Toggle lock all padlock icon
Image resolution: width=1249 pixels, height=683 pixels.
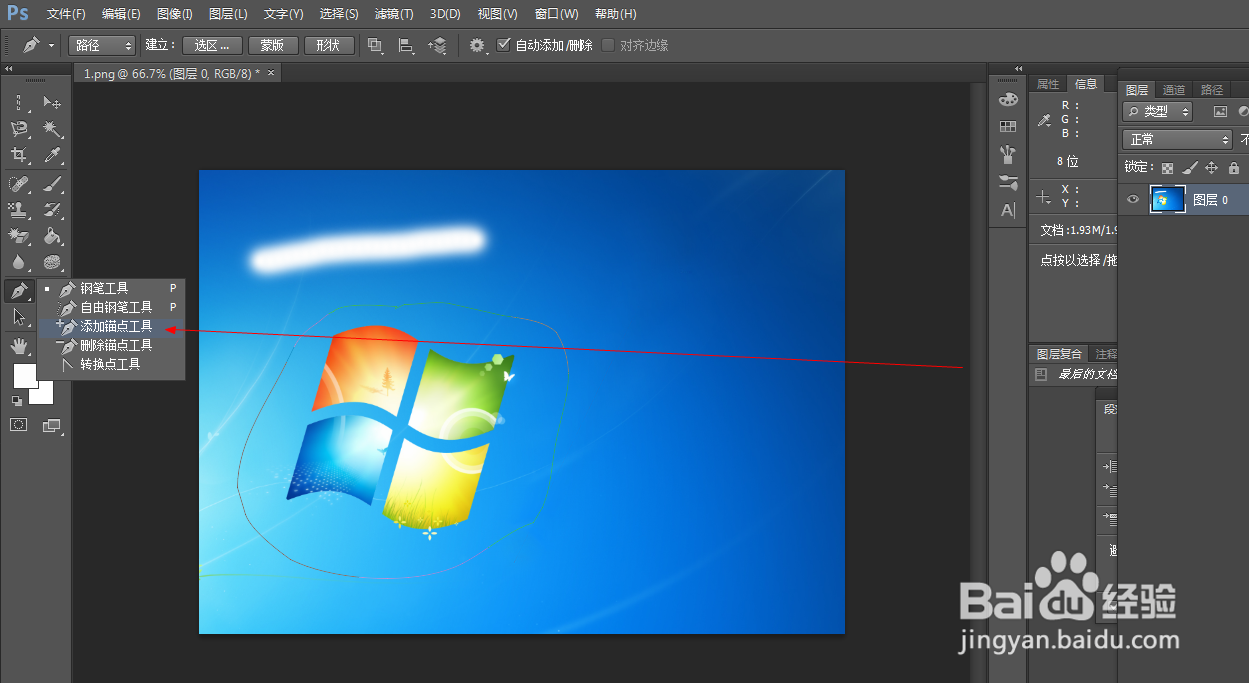pos(1233,168)
